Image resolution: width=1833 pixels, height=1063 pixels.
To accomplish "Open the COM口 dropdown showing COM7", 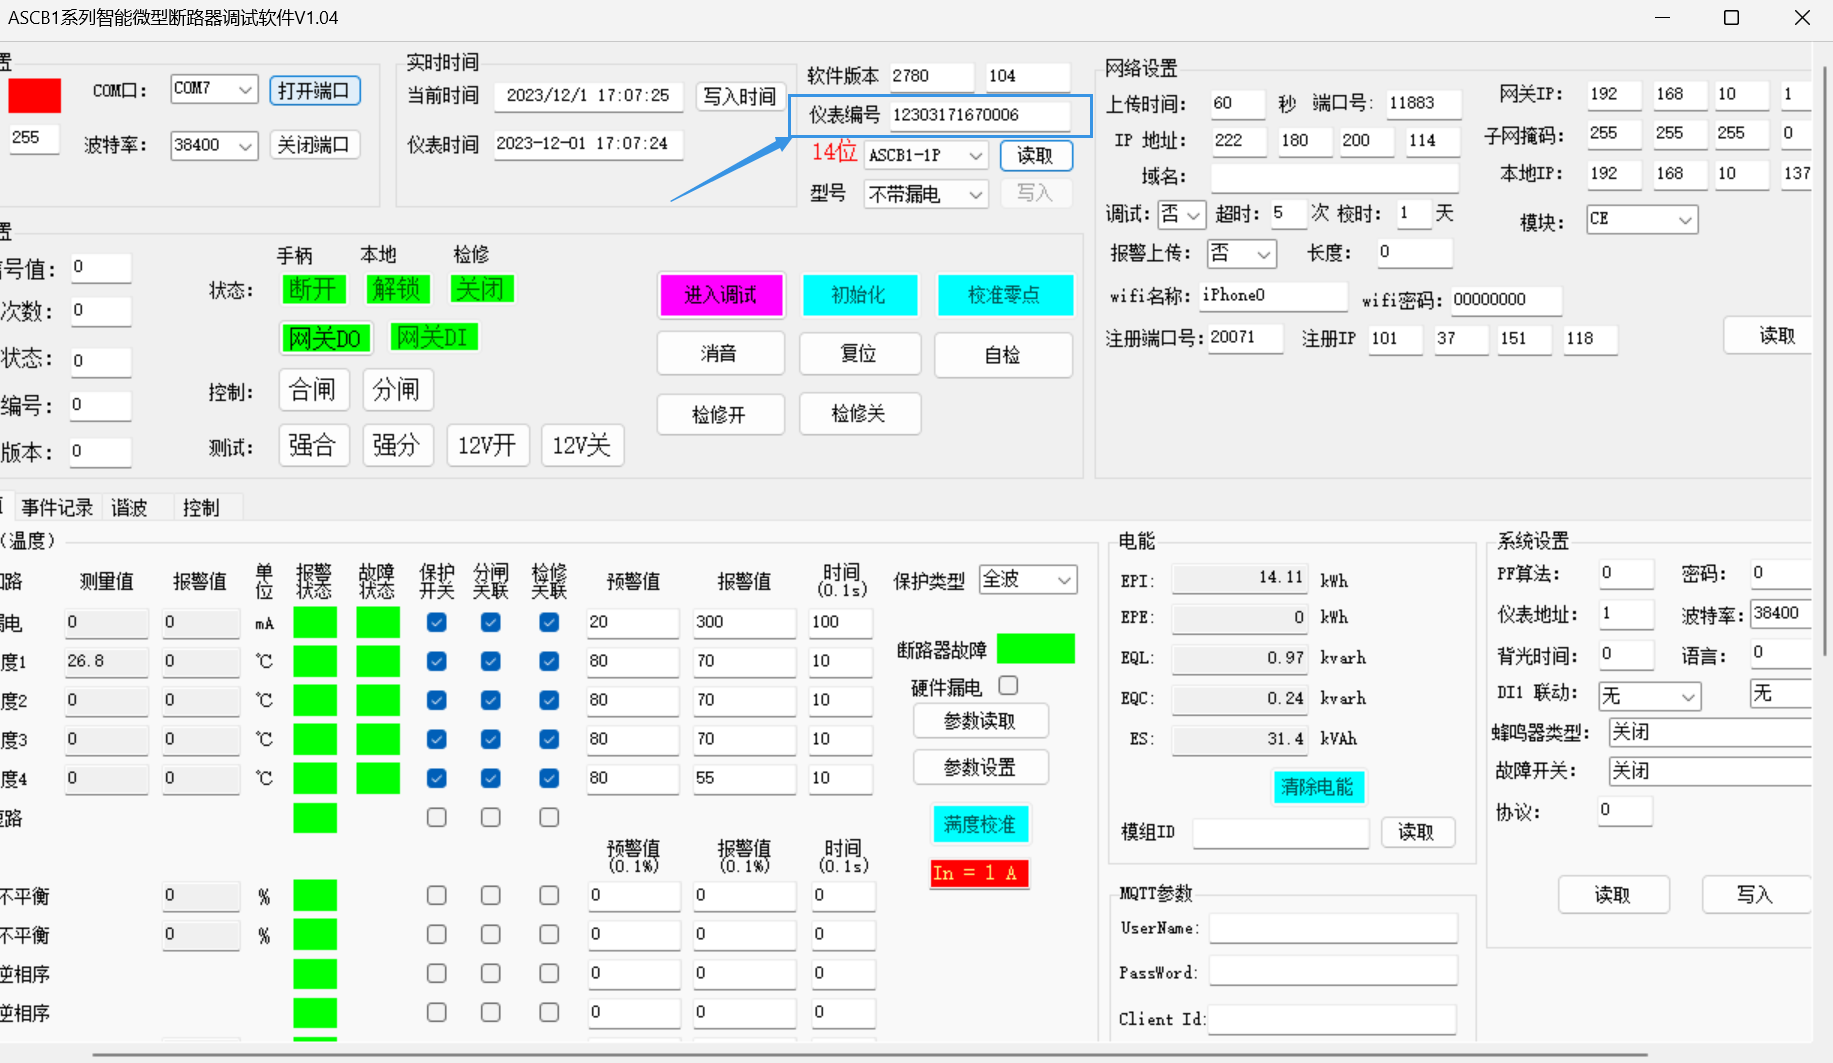I will 214,89.
